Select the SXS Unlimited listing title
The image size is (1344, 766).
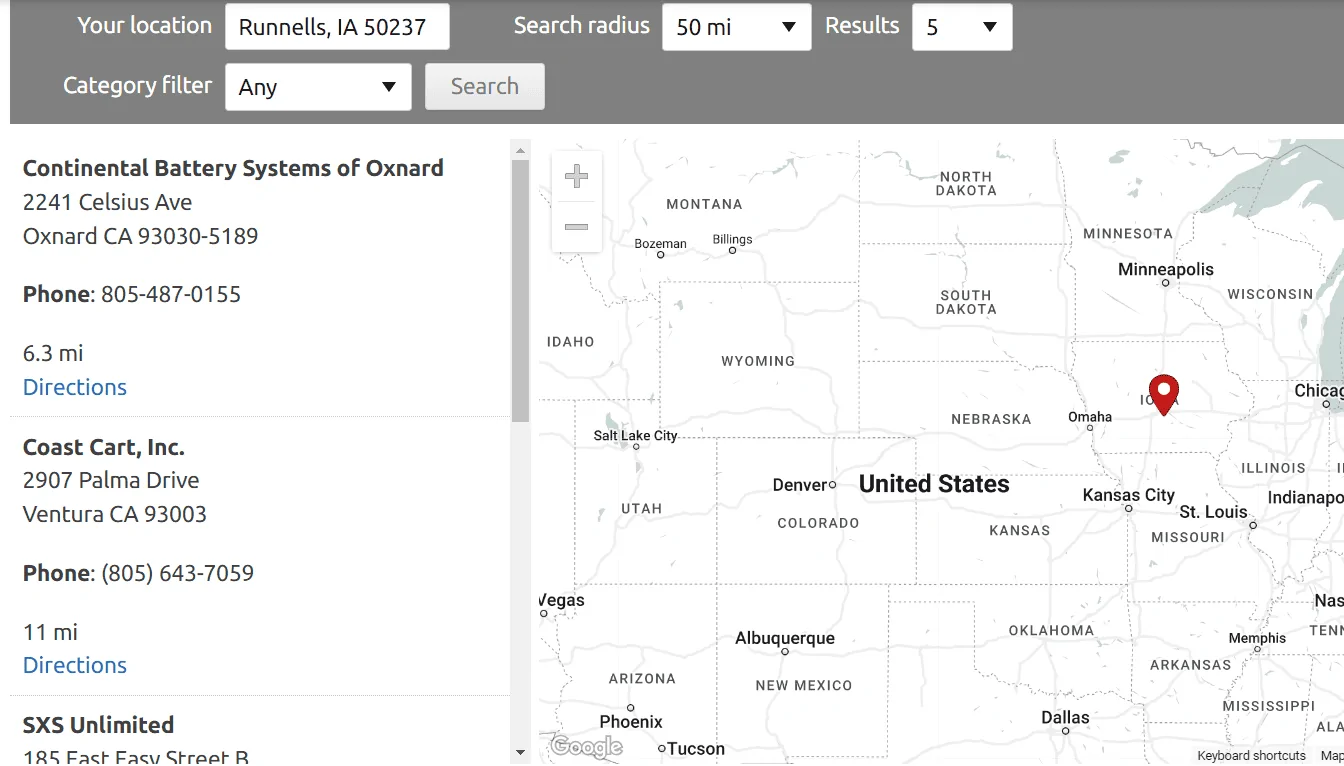(98, 725)
